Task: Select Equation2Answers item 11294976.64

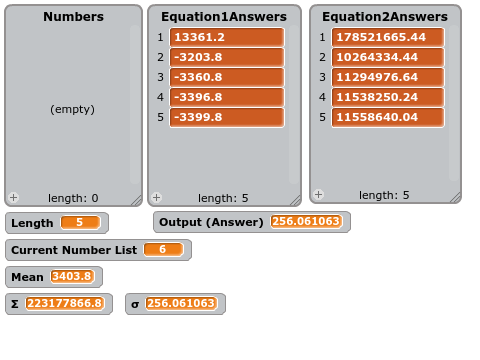Action: pyautogui.click(x=388, y=77)
